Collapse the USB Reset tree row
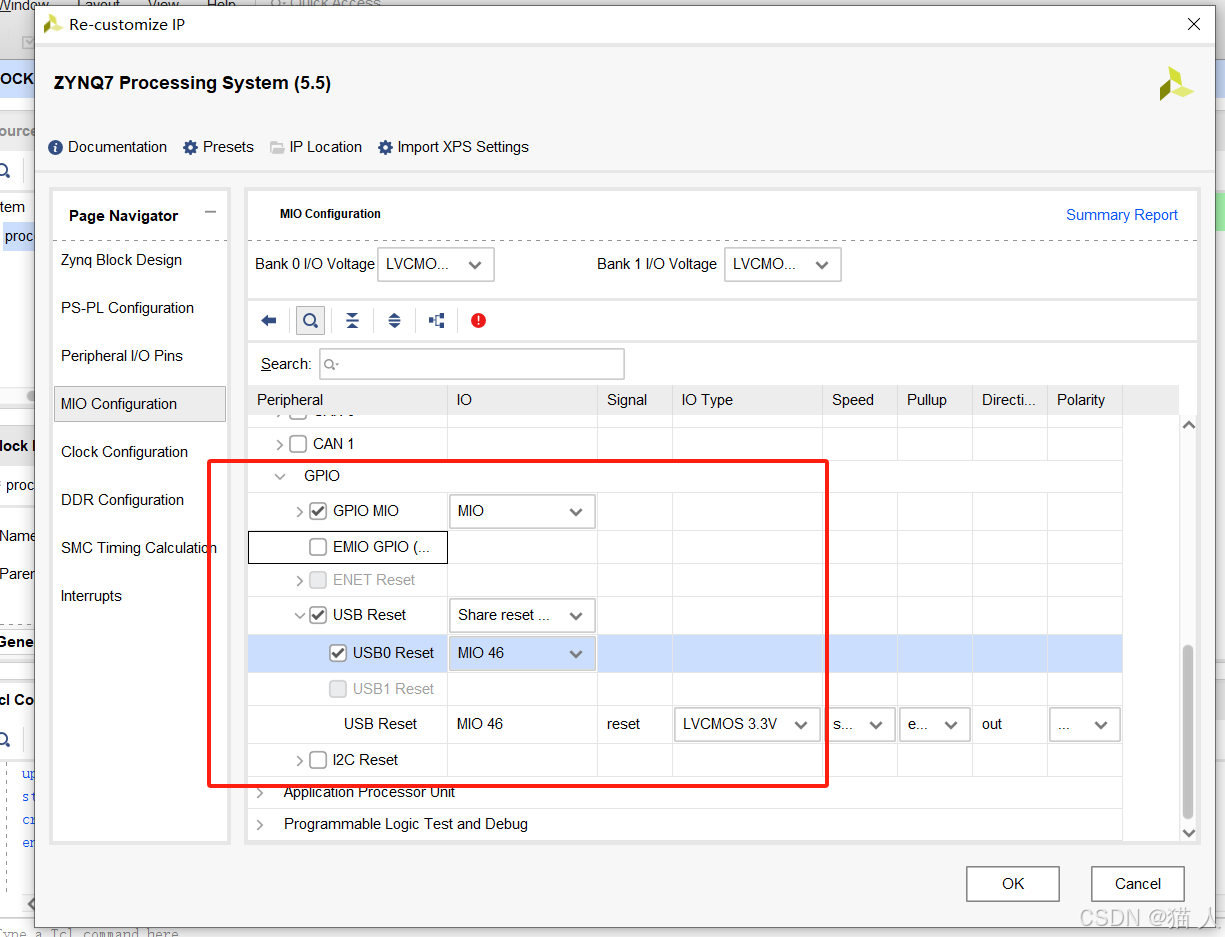 click(299, 616)
